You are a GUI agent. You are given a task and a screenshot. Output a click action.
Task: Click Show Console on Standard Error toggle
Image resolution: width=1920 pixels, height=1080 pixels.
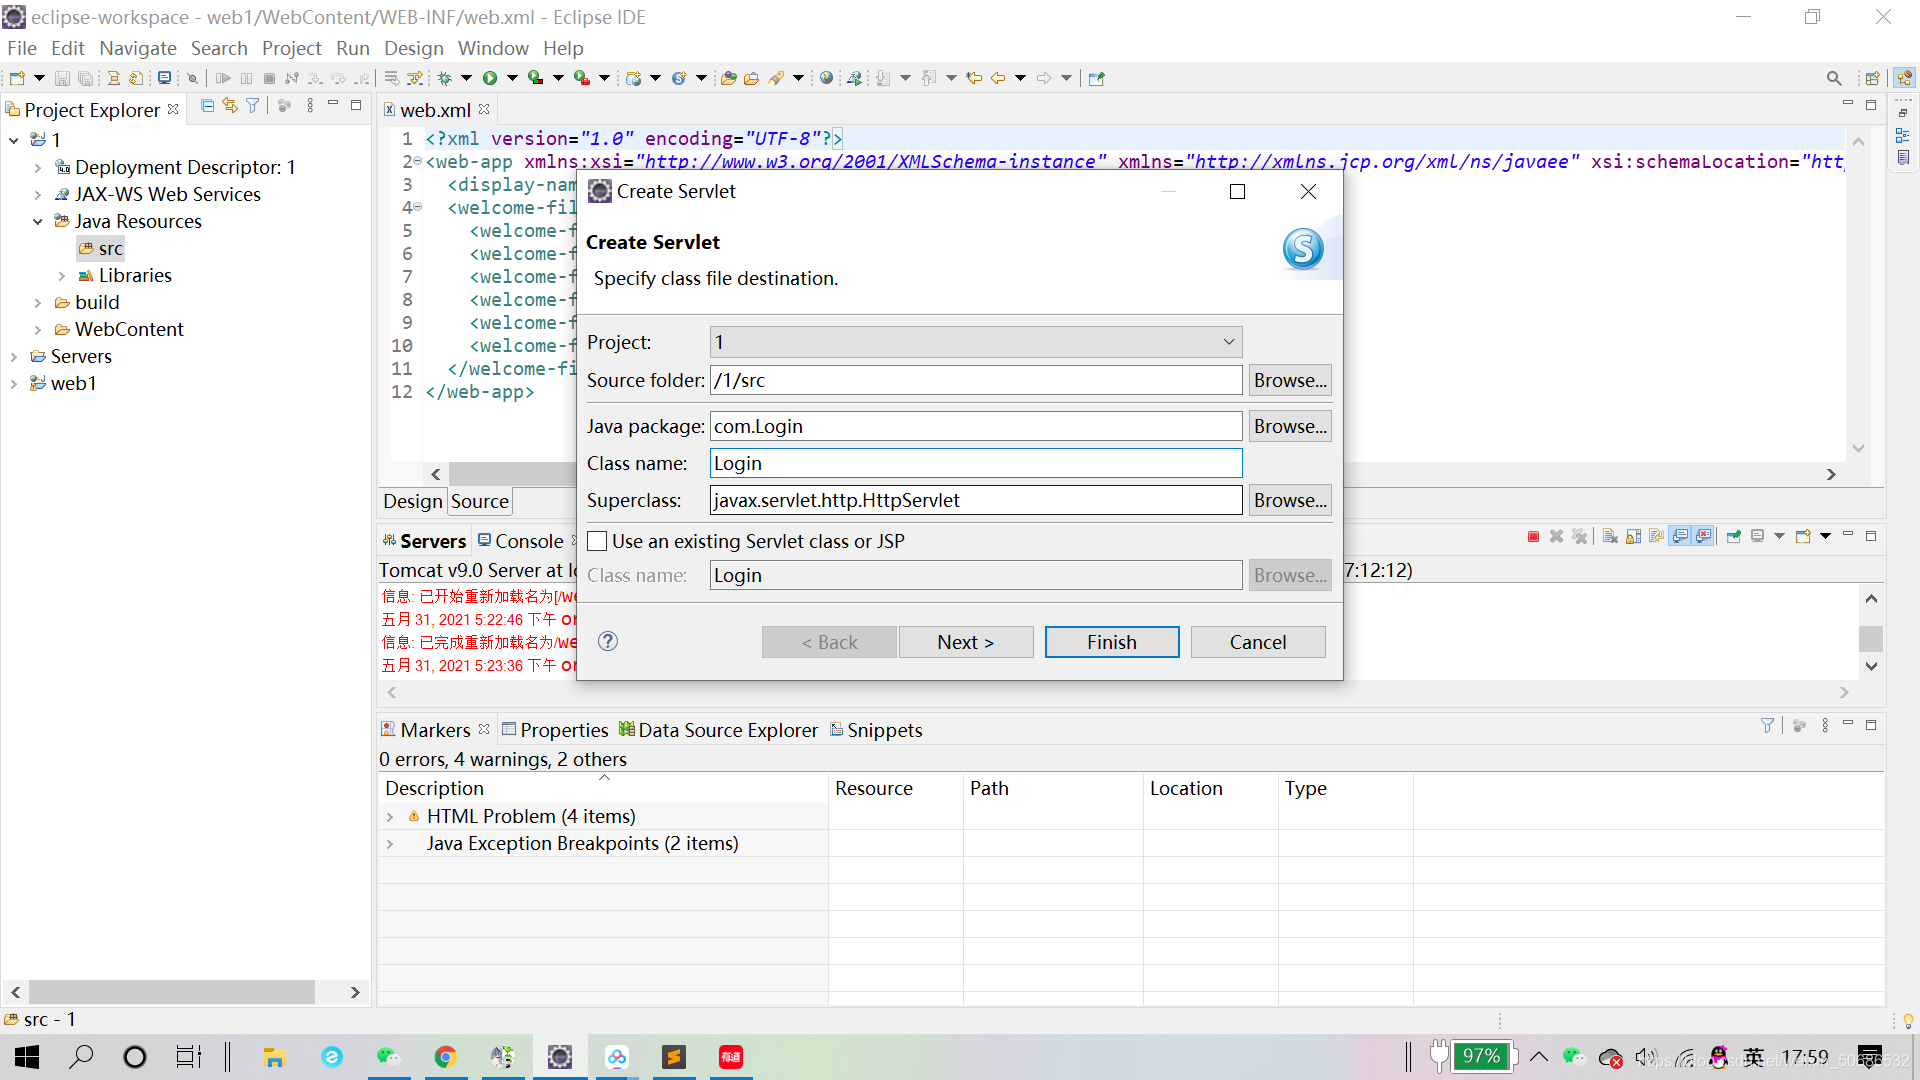1703,537
